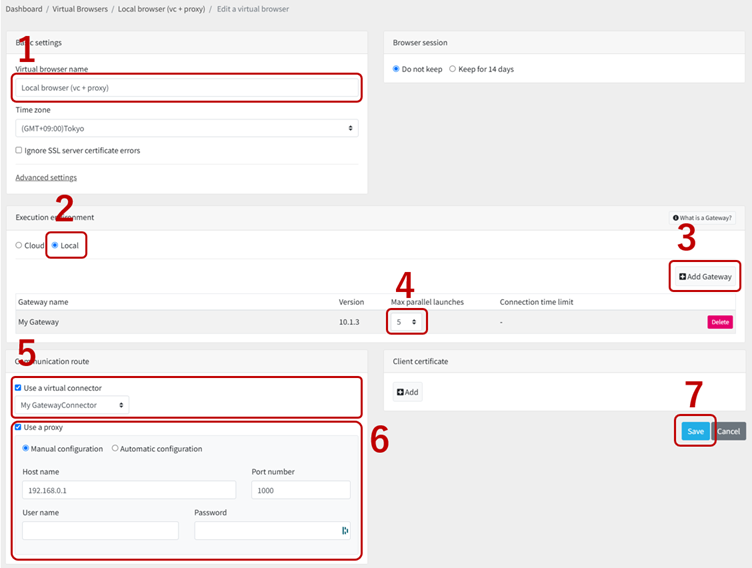Click the Add Gateway button
752x568 pixels.
705,276
